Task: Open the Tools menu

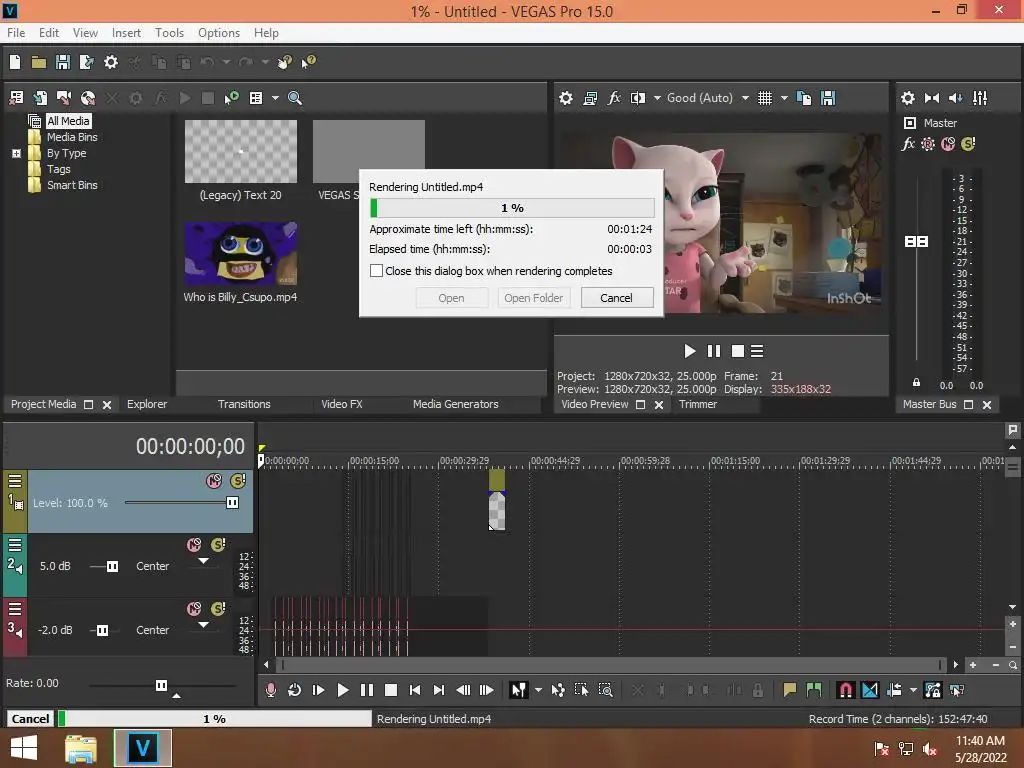Action: click(x=169, y=33)
